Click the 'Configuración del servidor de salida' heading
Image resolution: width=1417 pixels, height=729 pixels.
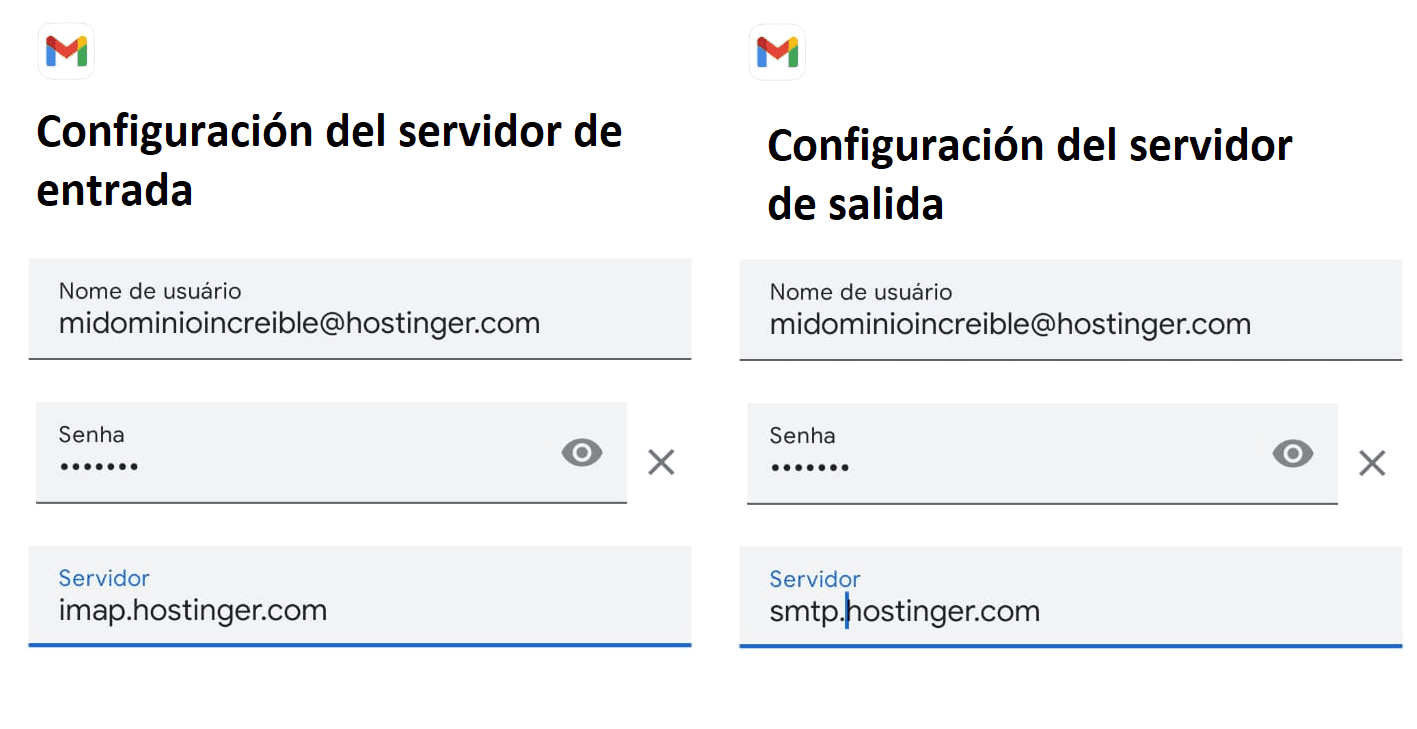(x=1030, y=174)
